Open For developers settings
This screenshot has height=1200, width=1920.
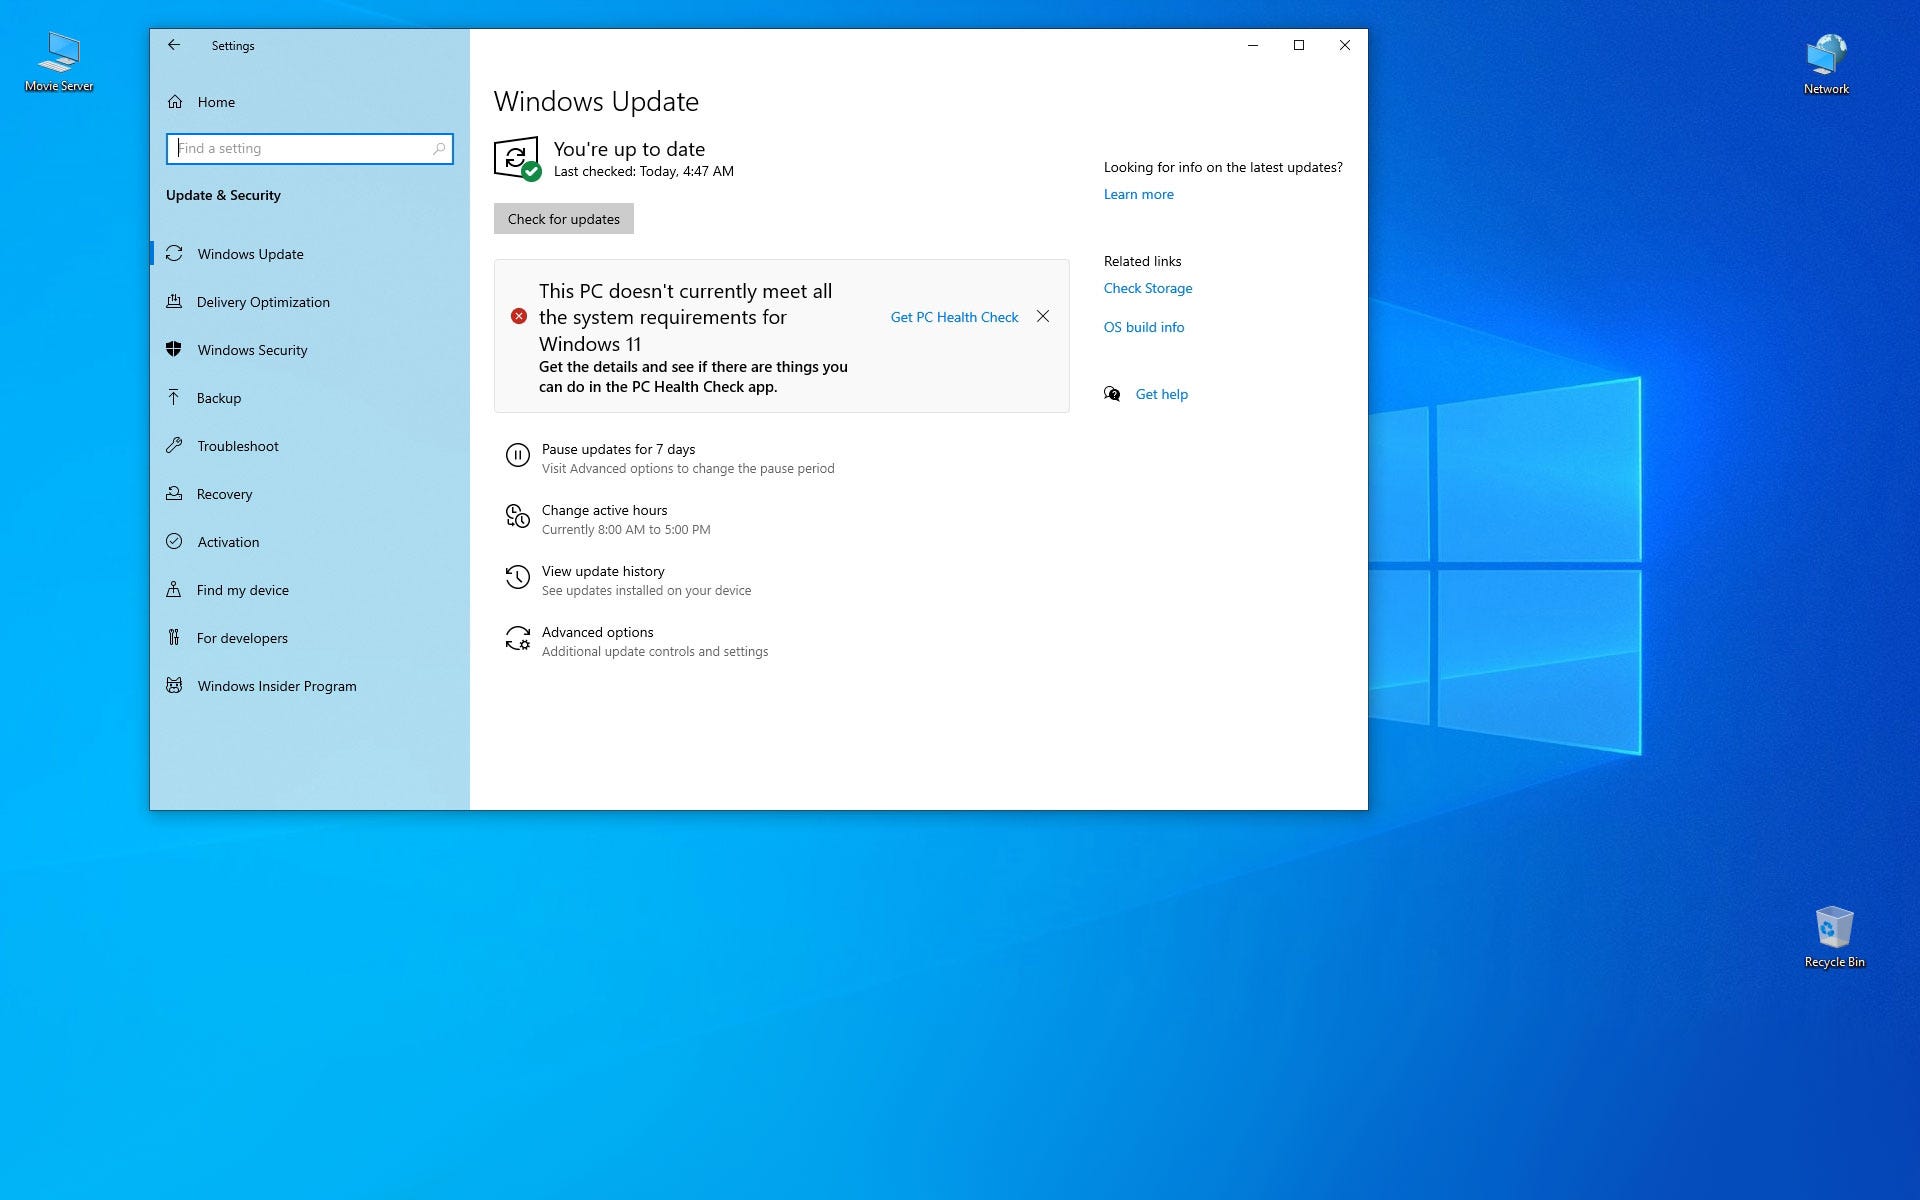coord(310,638)
